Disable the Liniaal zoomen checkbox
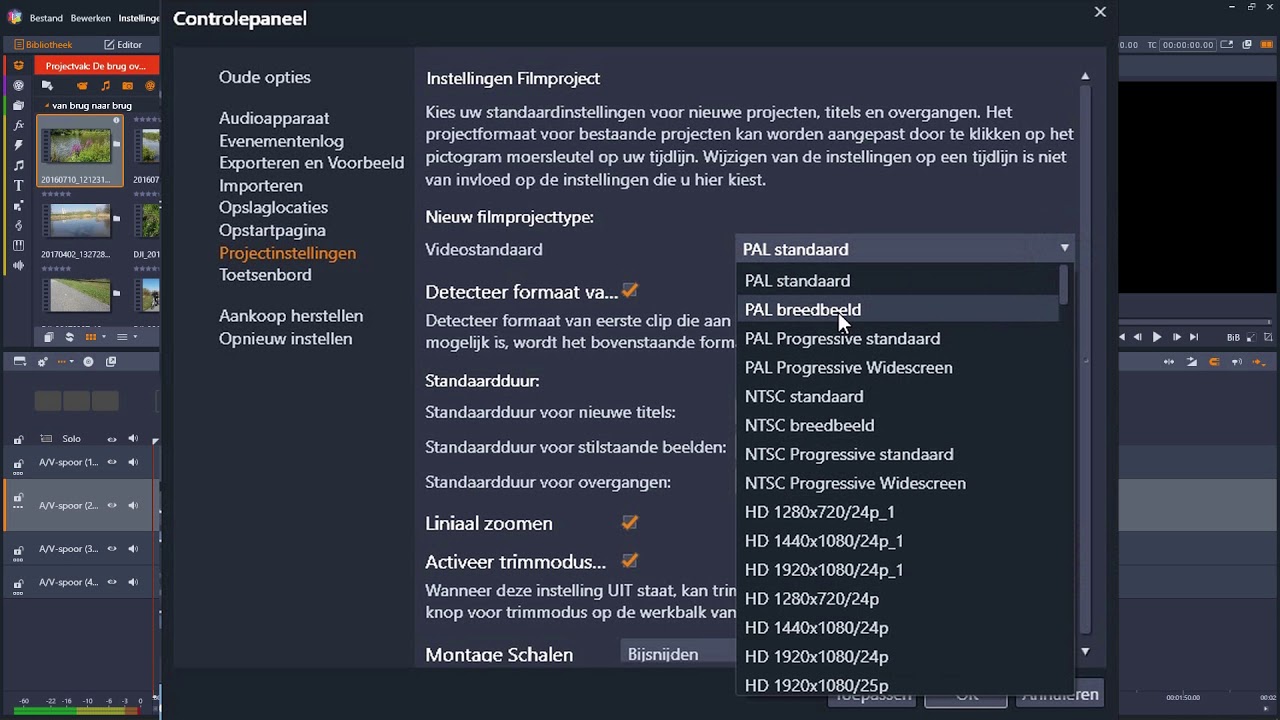This screenshot has width=1280, height=720. (630, 522)
